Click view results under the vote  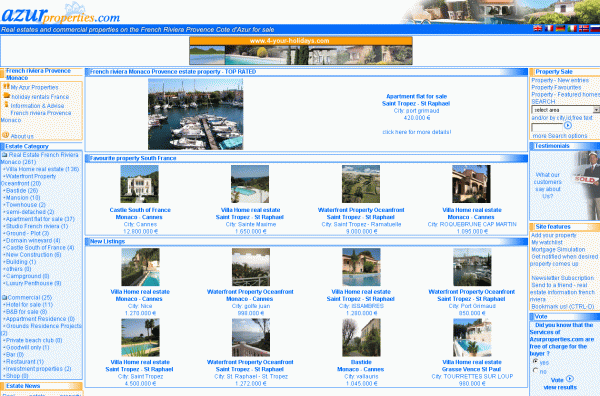click(560, 387)
